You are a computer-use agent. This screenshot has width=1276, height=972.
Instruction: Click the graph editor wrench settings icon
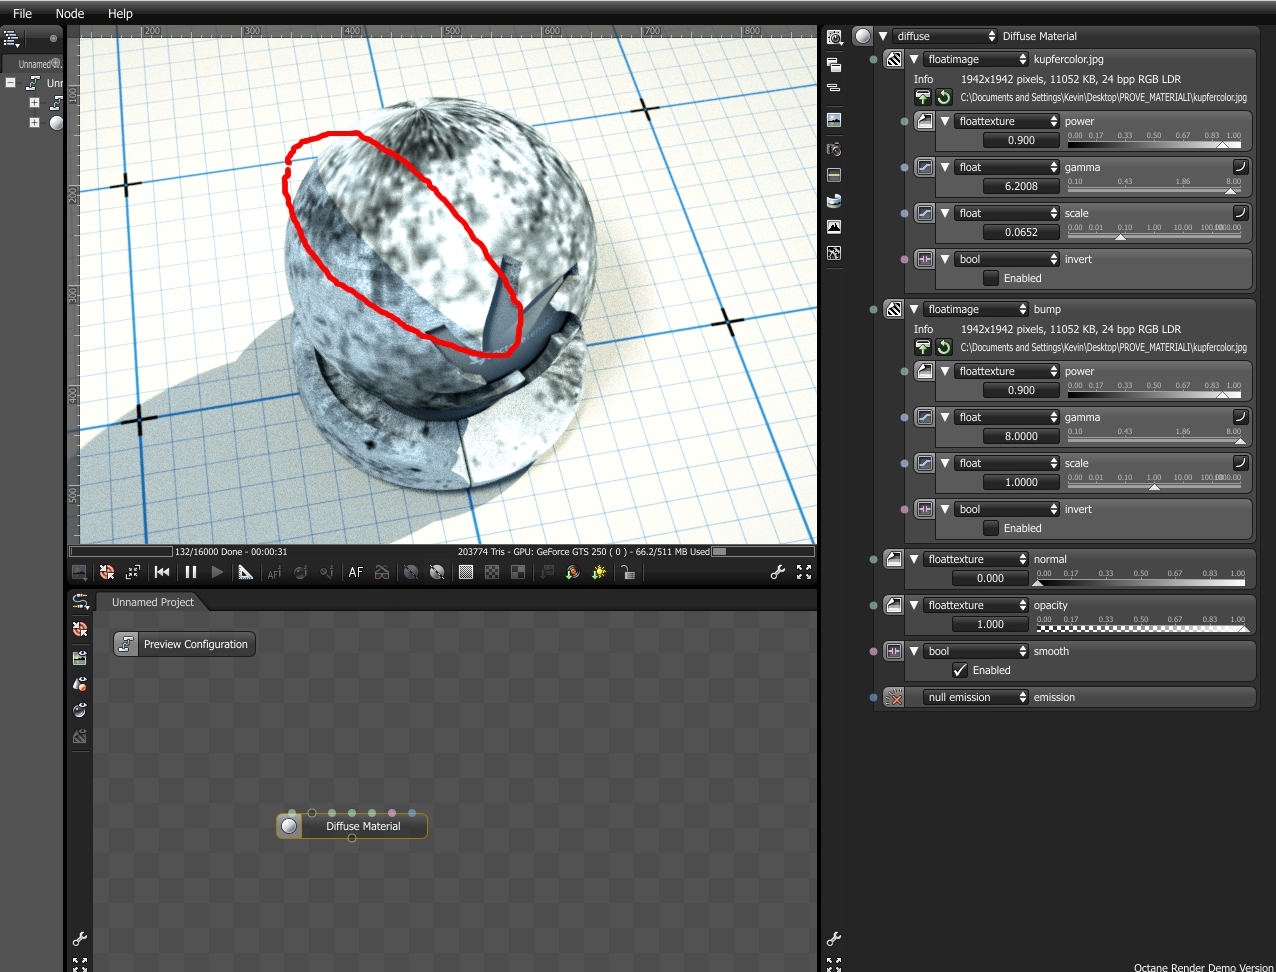(x=80, y=939)
